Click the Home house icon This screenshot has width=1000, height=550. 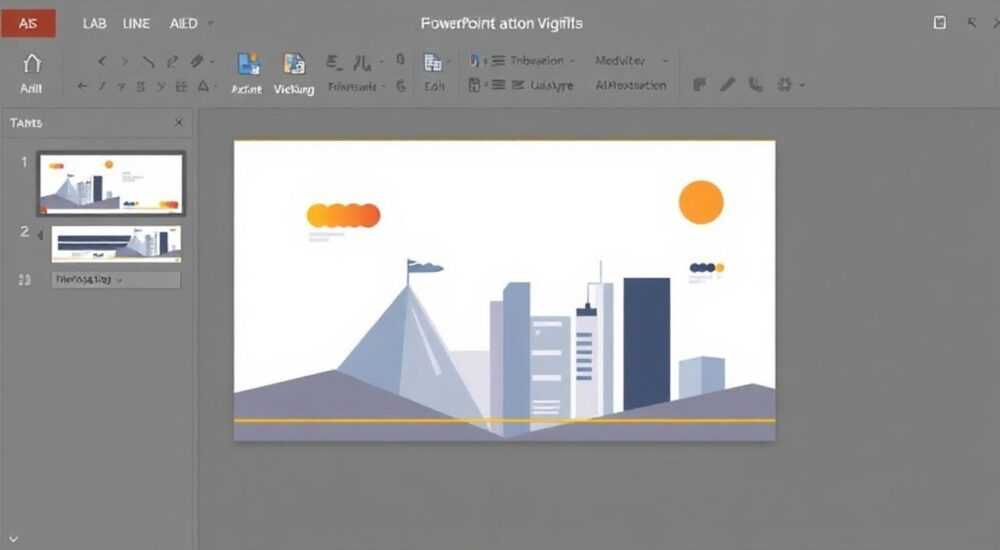[31, 63]
